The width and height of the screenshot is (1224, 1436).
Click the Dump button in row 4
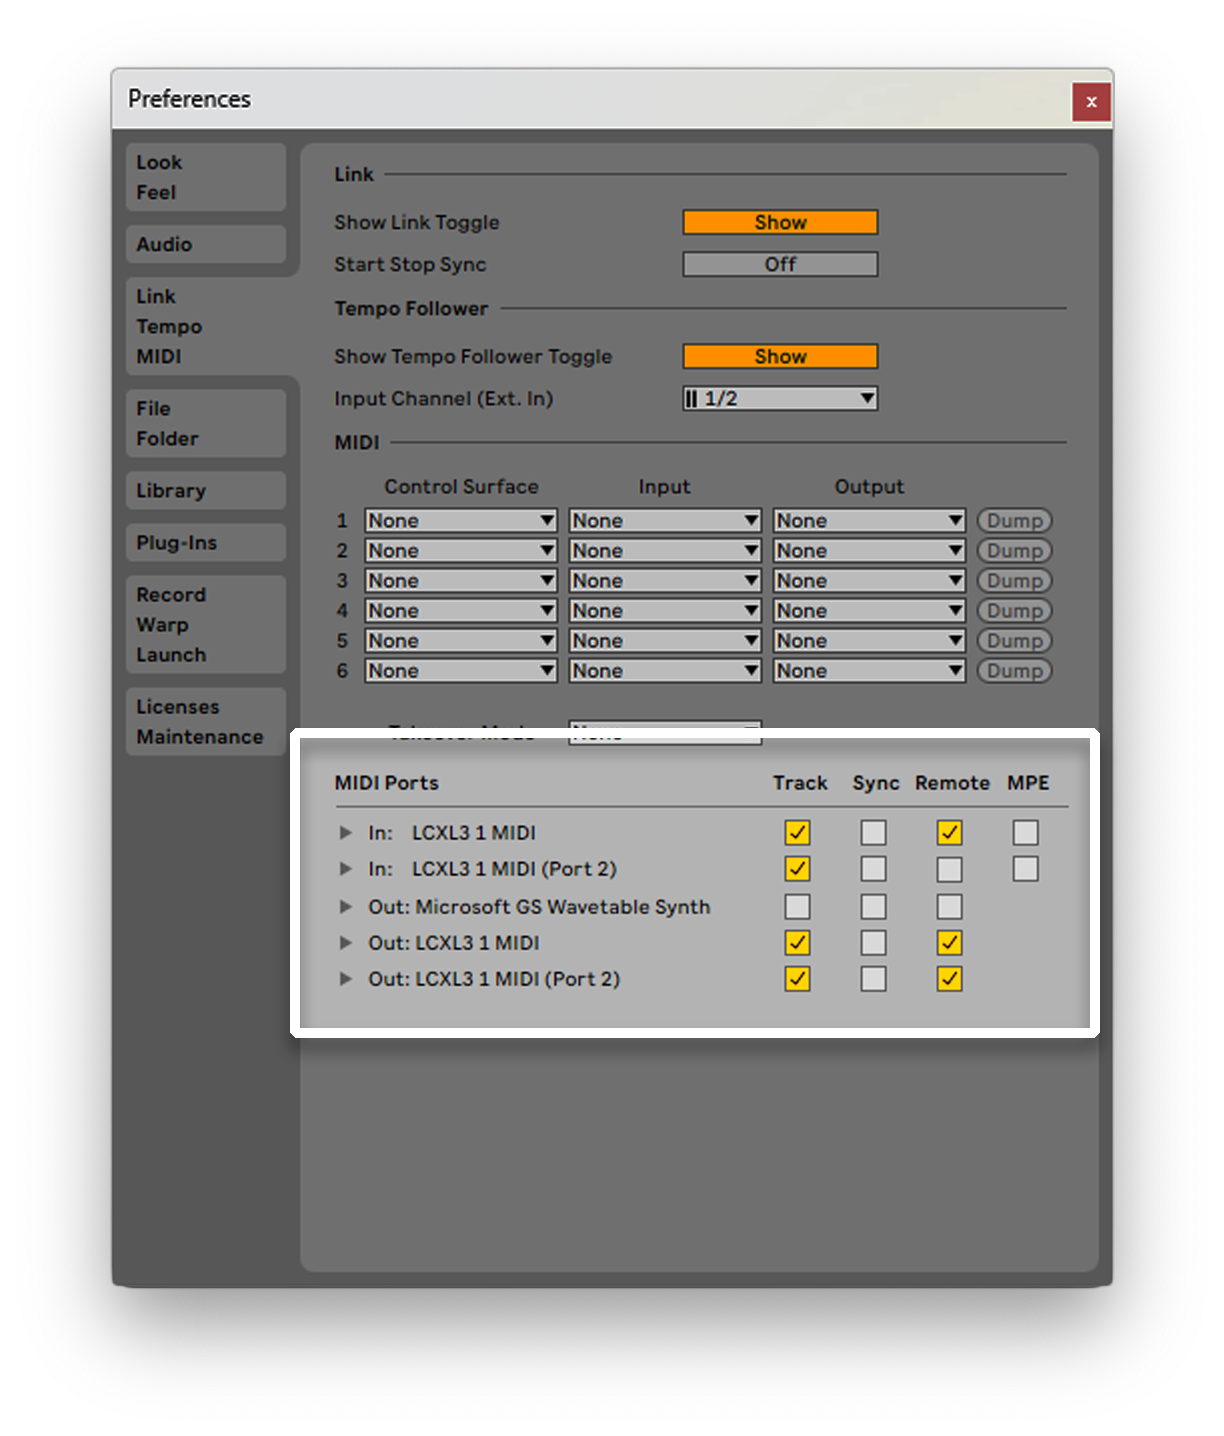tap(1014, 610)
